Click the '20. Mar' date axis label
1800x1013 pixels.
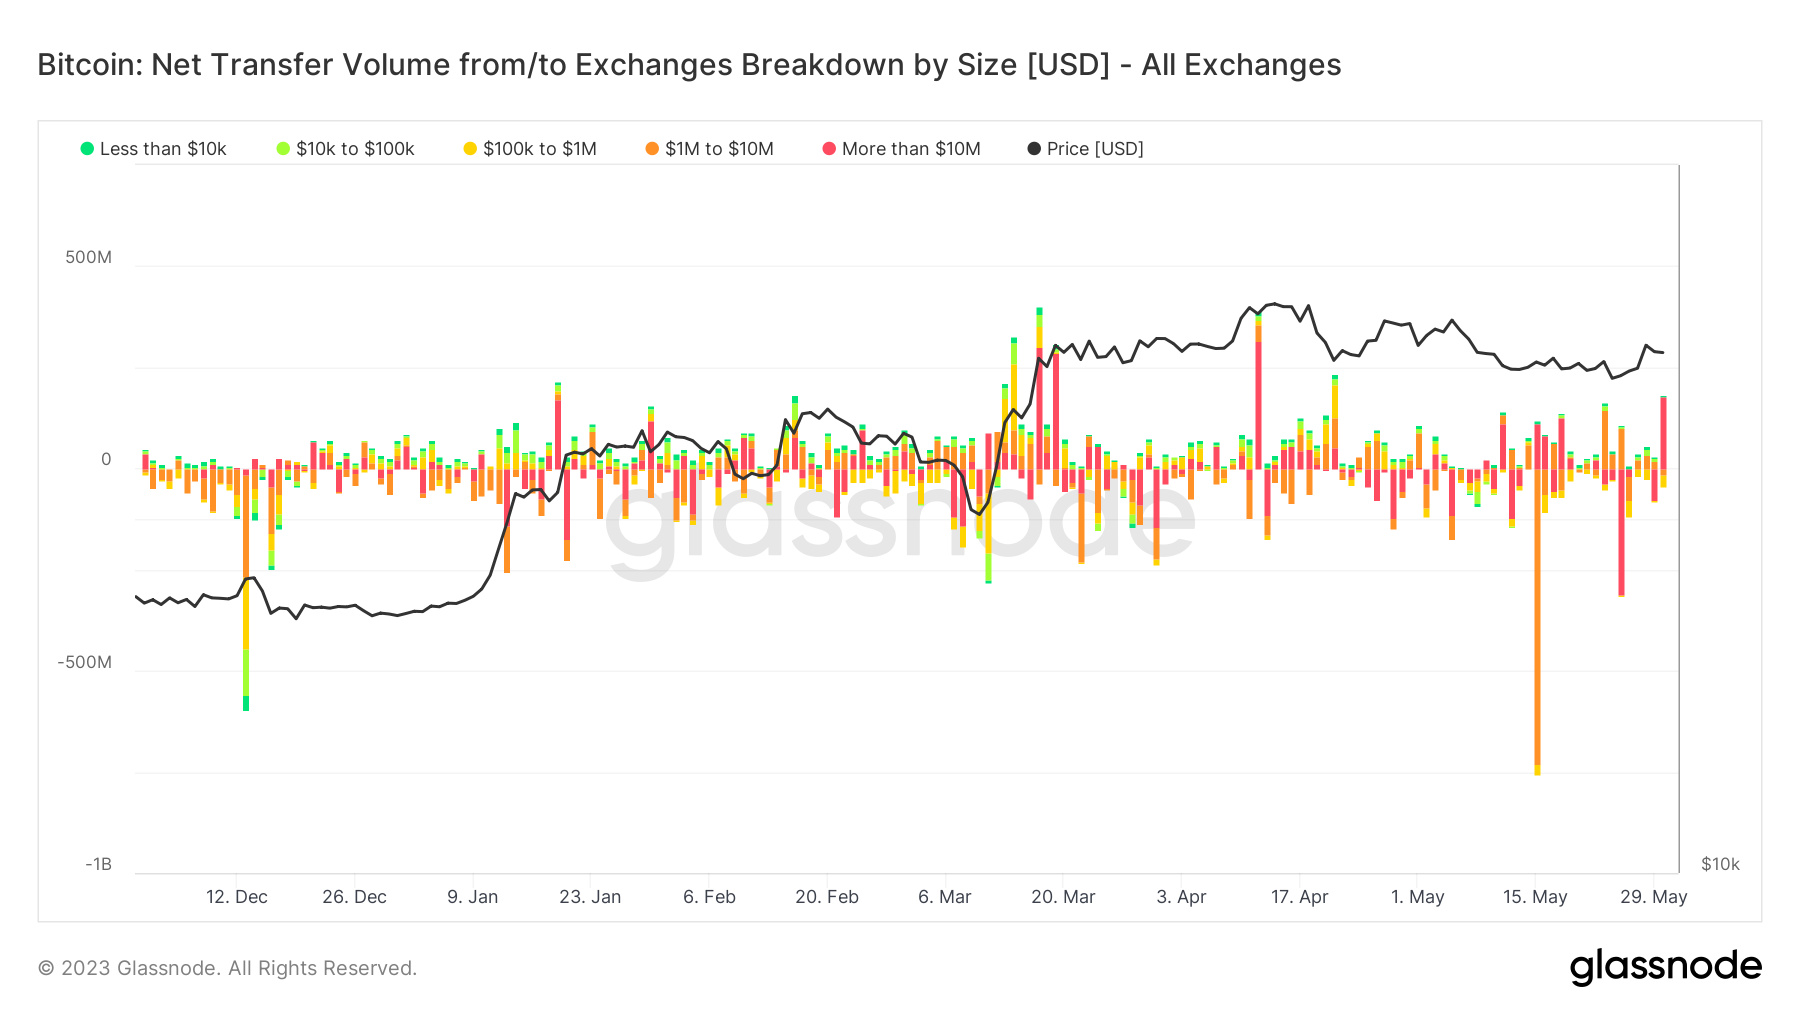point(1063,897)
